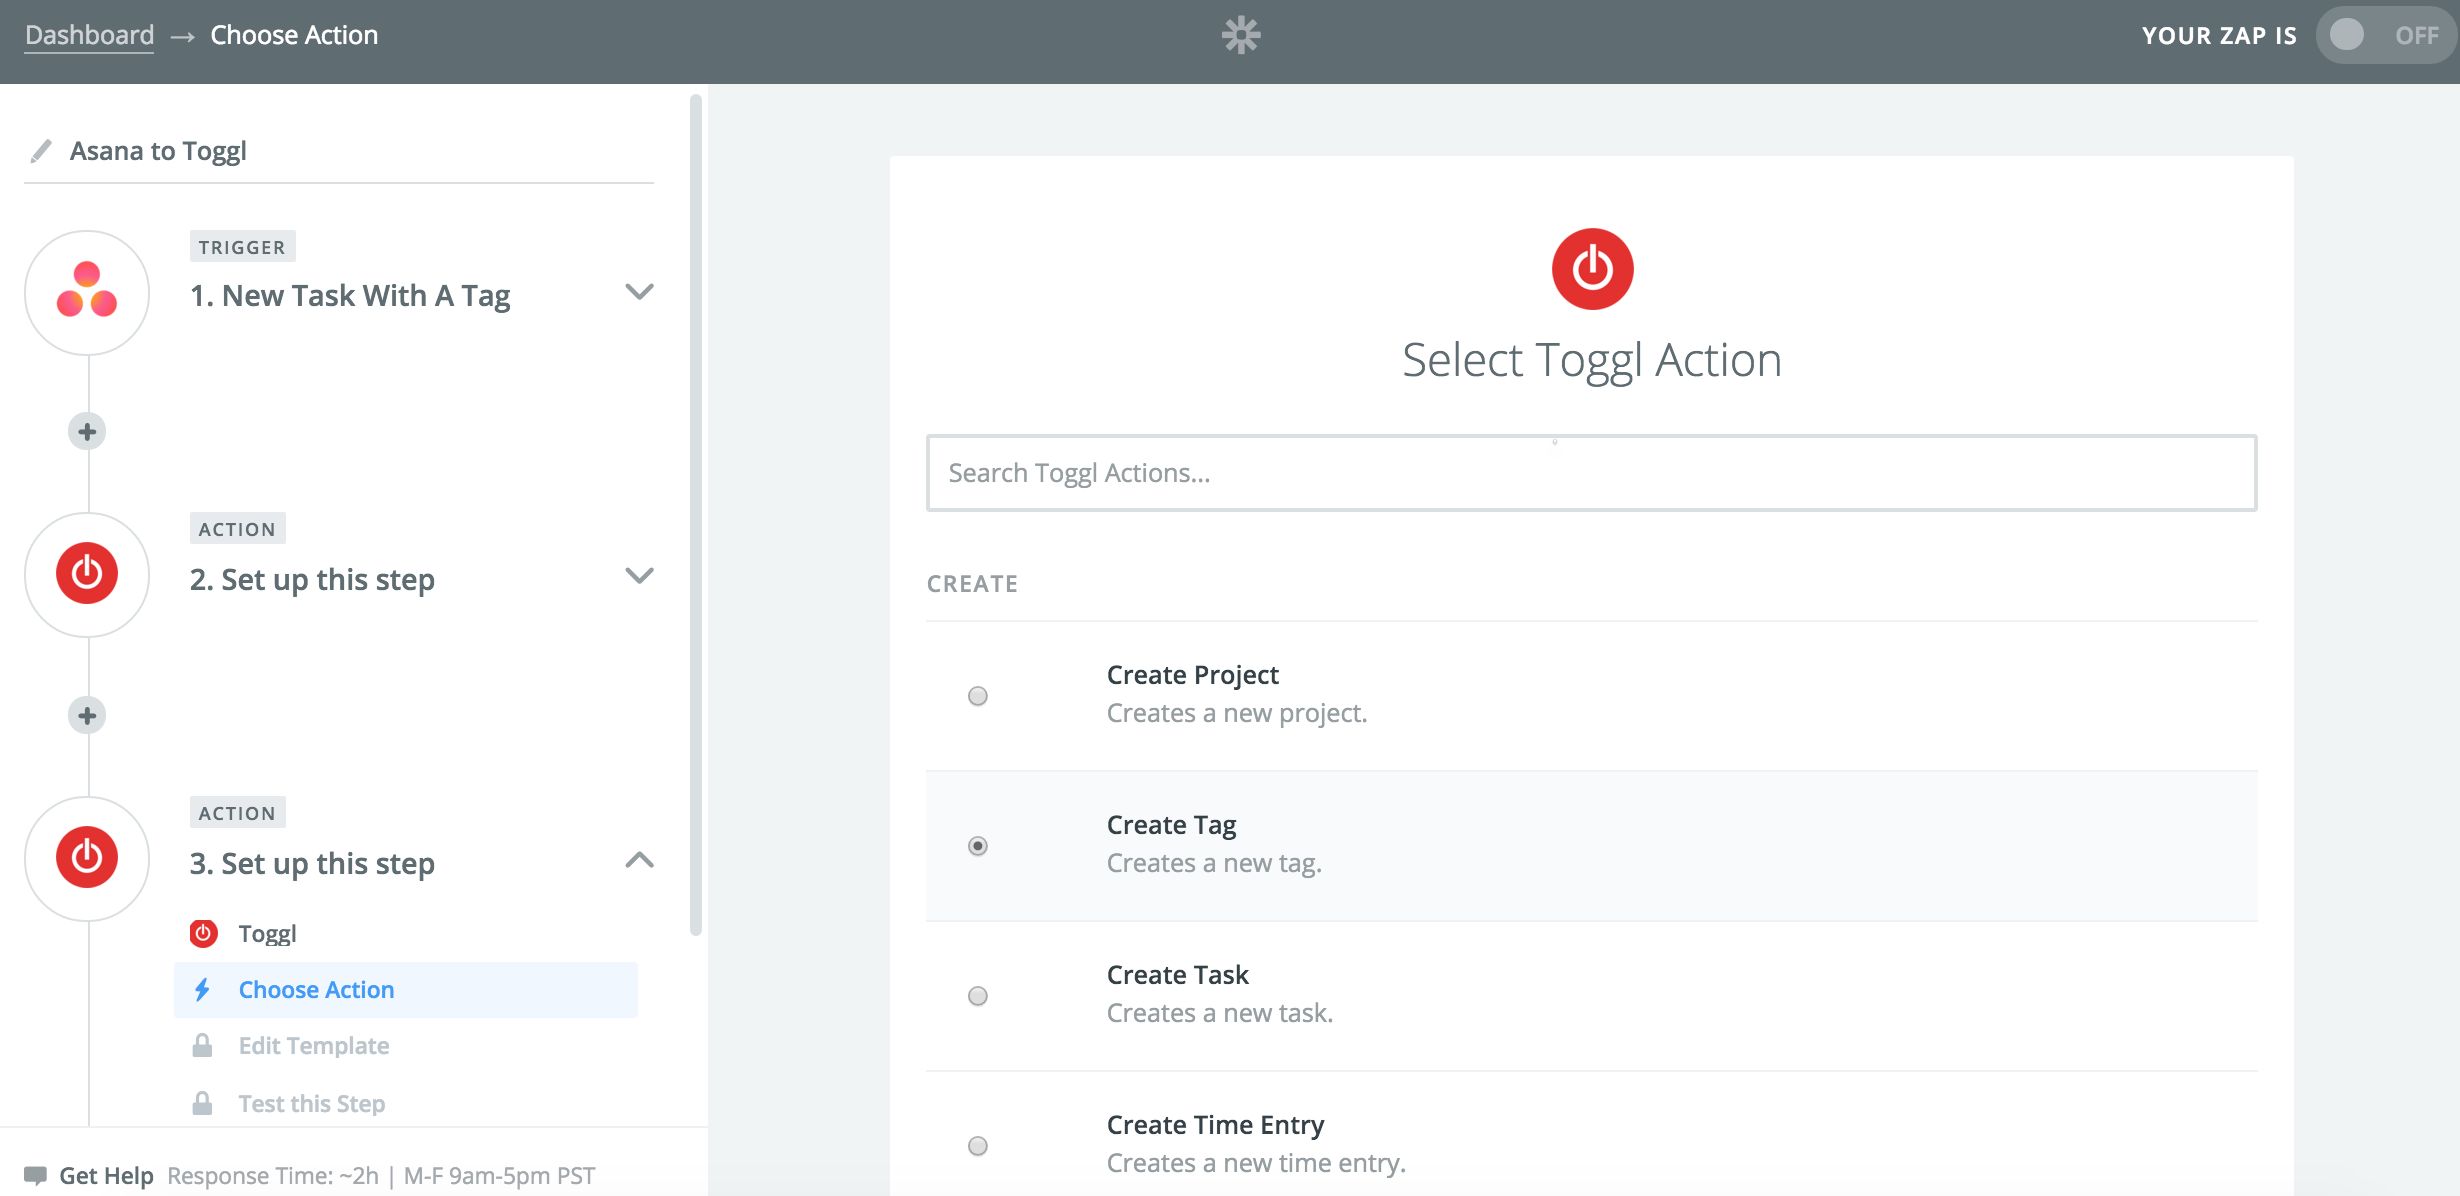Click the Toggl icon for step 3
The width and height of the screenshot is (2460, 1196).
click(x=87, y=858)
